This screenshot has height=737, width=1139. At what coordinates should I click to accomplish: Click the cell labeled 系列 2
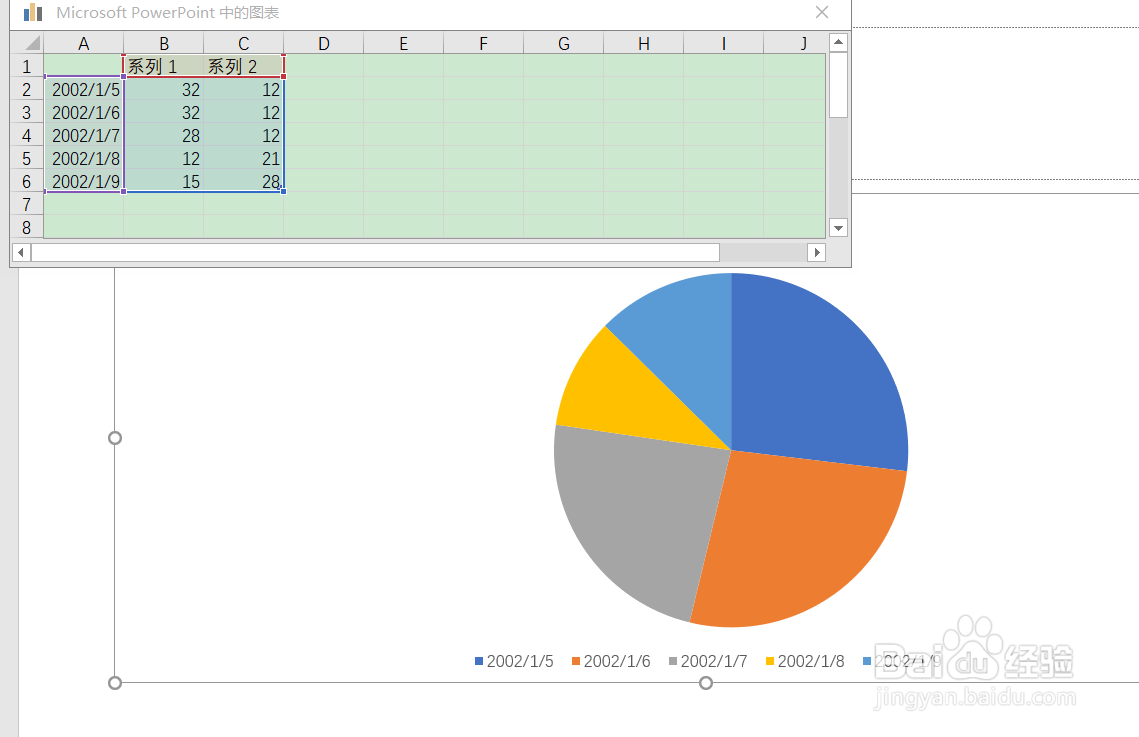[x=243, y=66]
